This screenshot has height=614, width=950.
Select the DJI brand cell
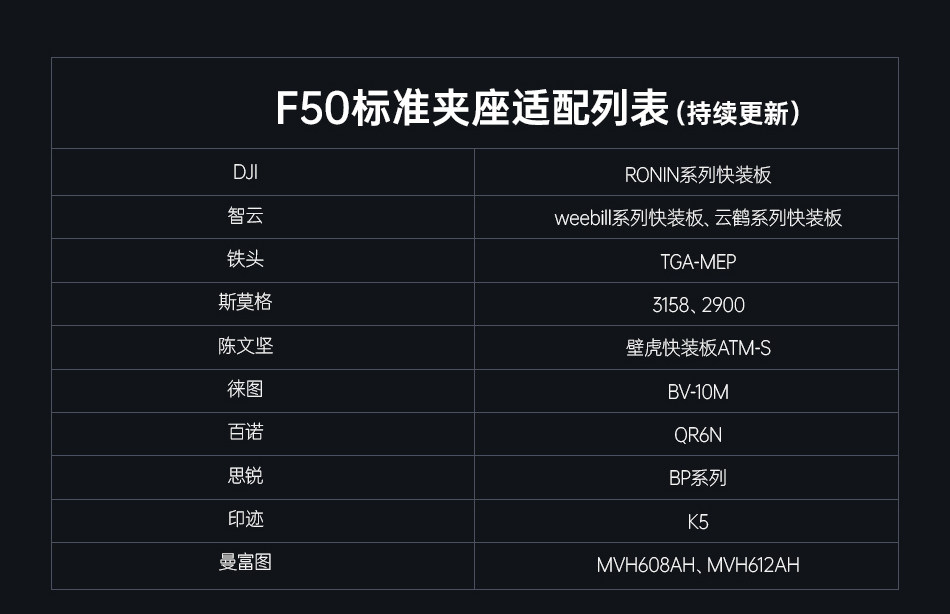(x=245, y=172)
